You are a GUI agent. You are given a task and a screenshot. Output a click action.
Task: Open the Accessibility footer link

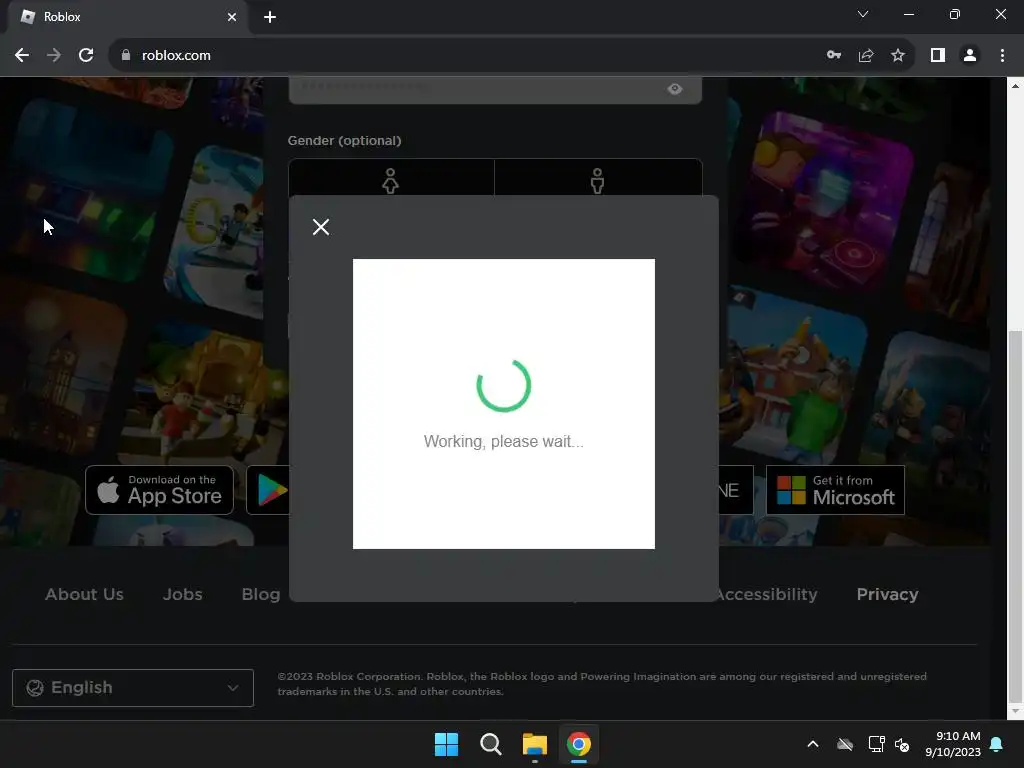click(768, 594)
